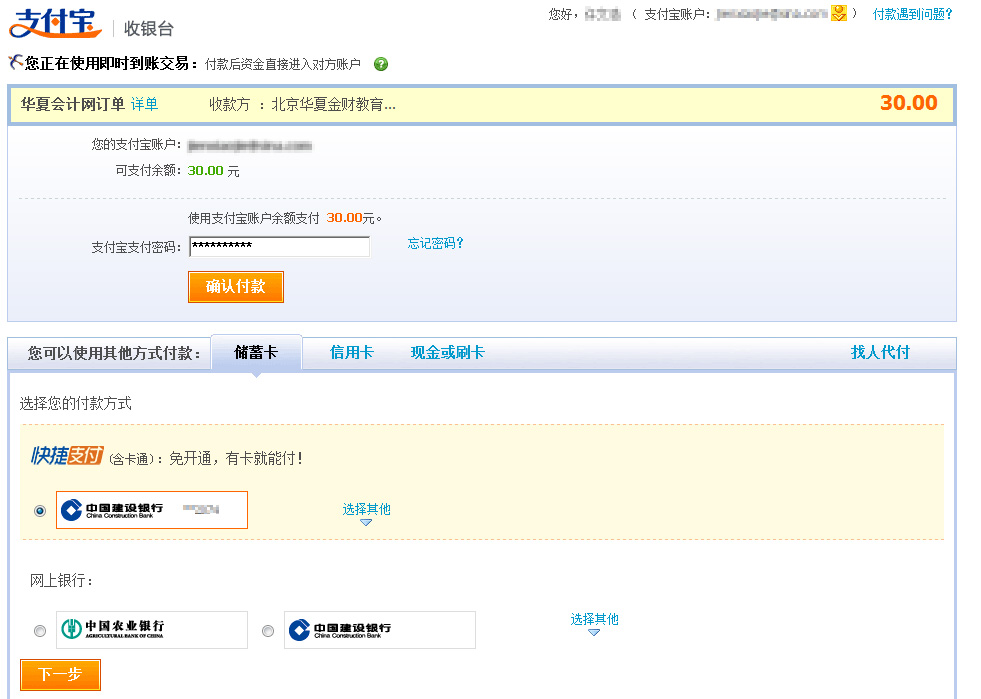The image size is (981, 699).
Task: Expand 选择其他 in the quick-pay section
Action: (366, 513)
